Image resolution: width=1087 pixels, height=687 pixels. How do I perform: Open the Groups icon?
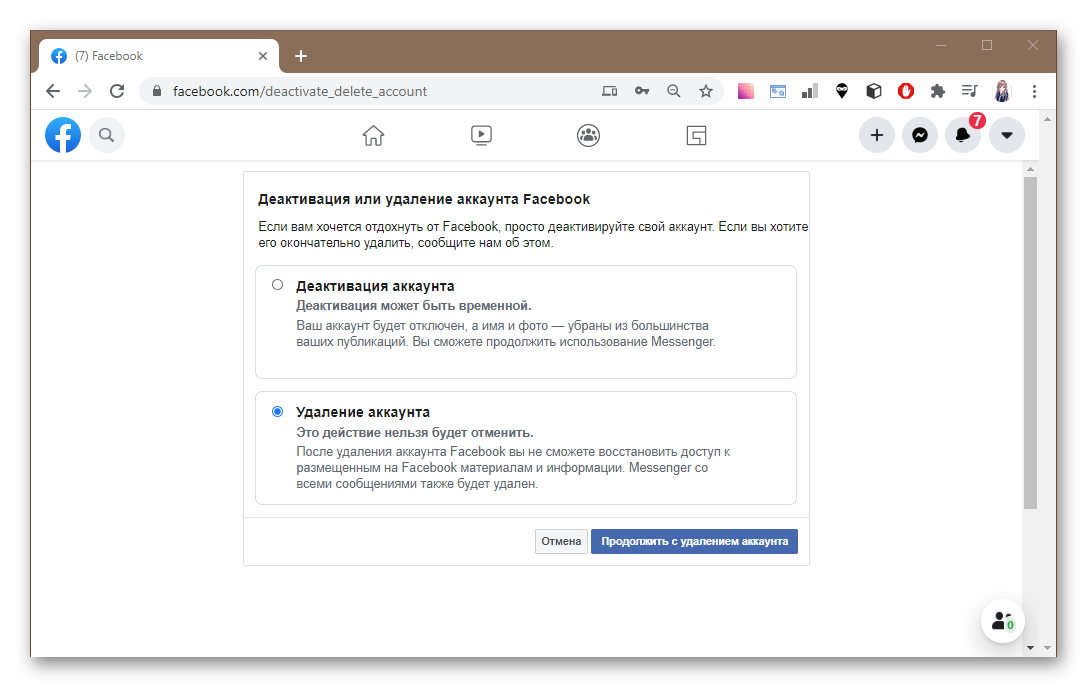pyautogui.click(x=589, y=135)
